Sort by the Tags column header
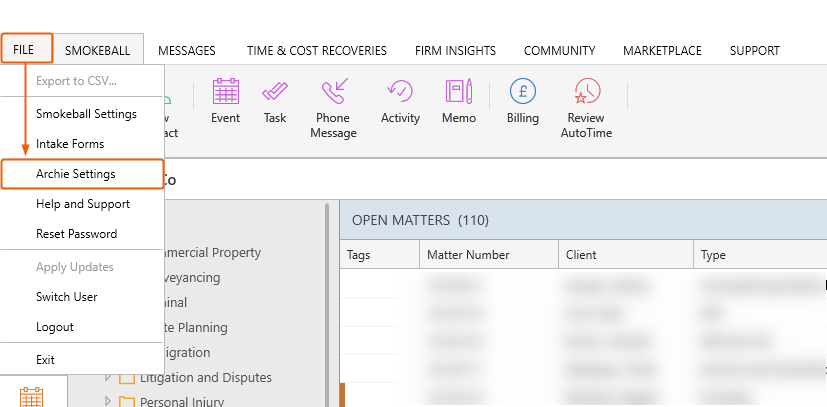 [380, 255]
